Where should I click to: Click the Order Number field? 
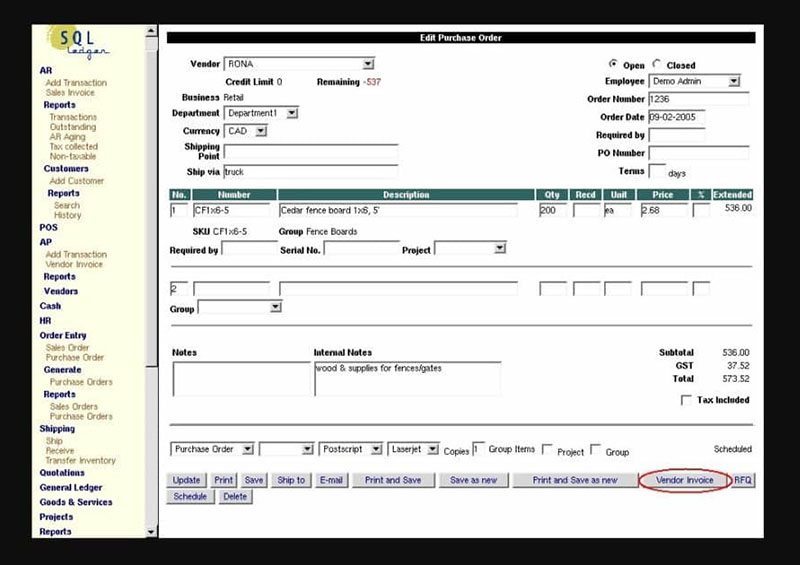(698, 99)
